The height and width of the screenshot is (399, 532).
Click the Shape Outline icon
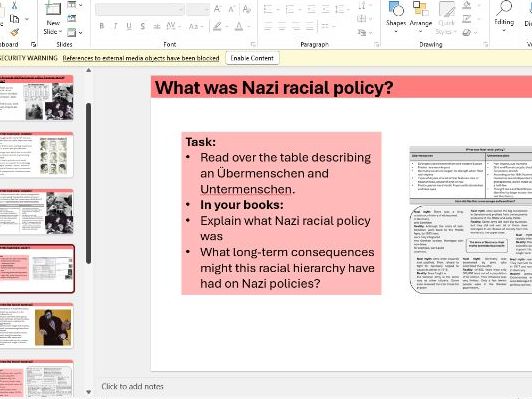pos(467,19)
